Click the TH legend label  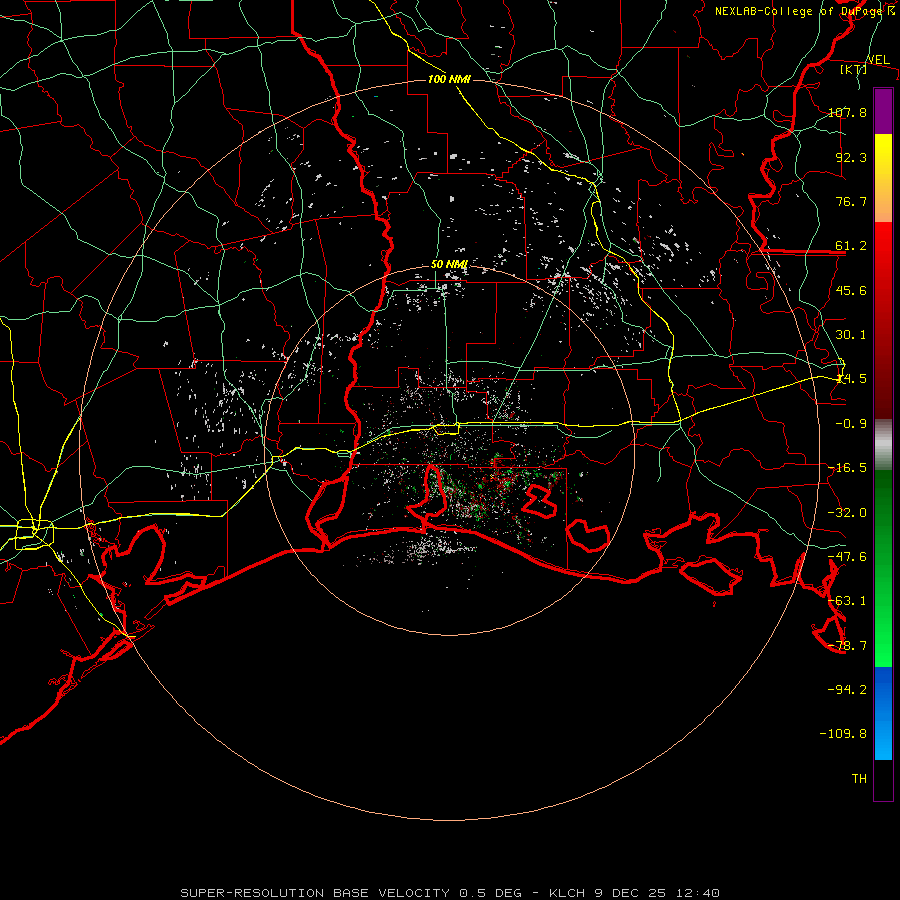point(859,779)
